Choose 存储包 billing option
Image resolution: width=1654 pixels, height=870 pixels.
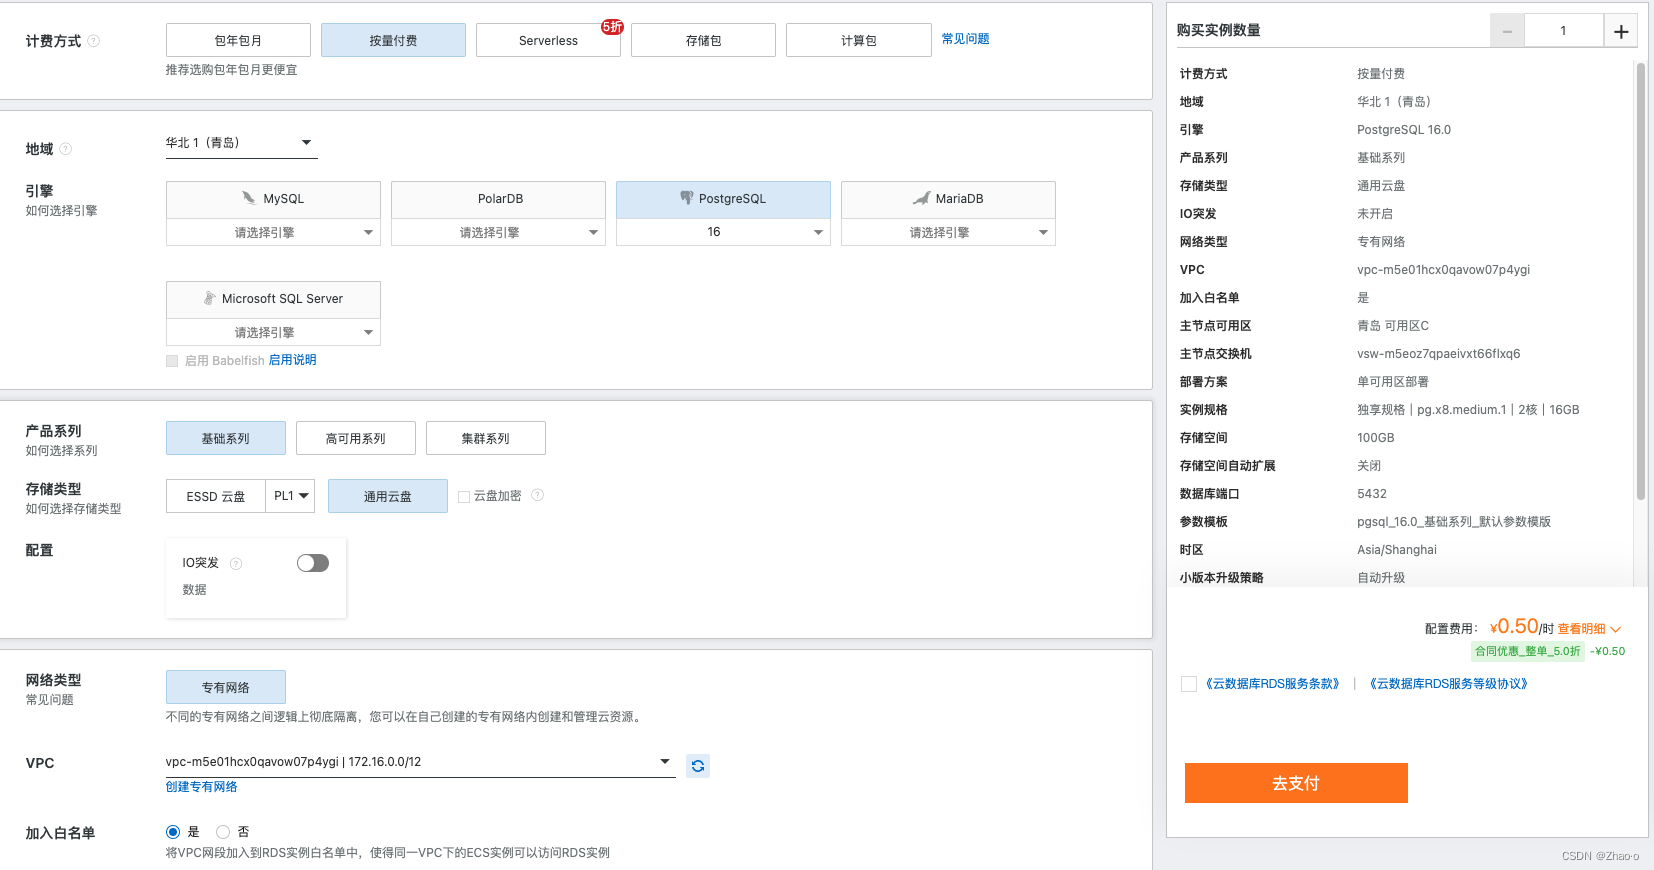tap(703, 40)
